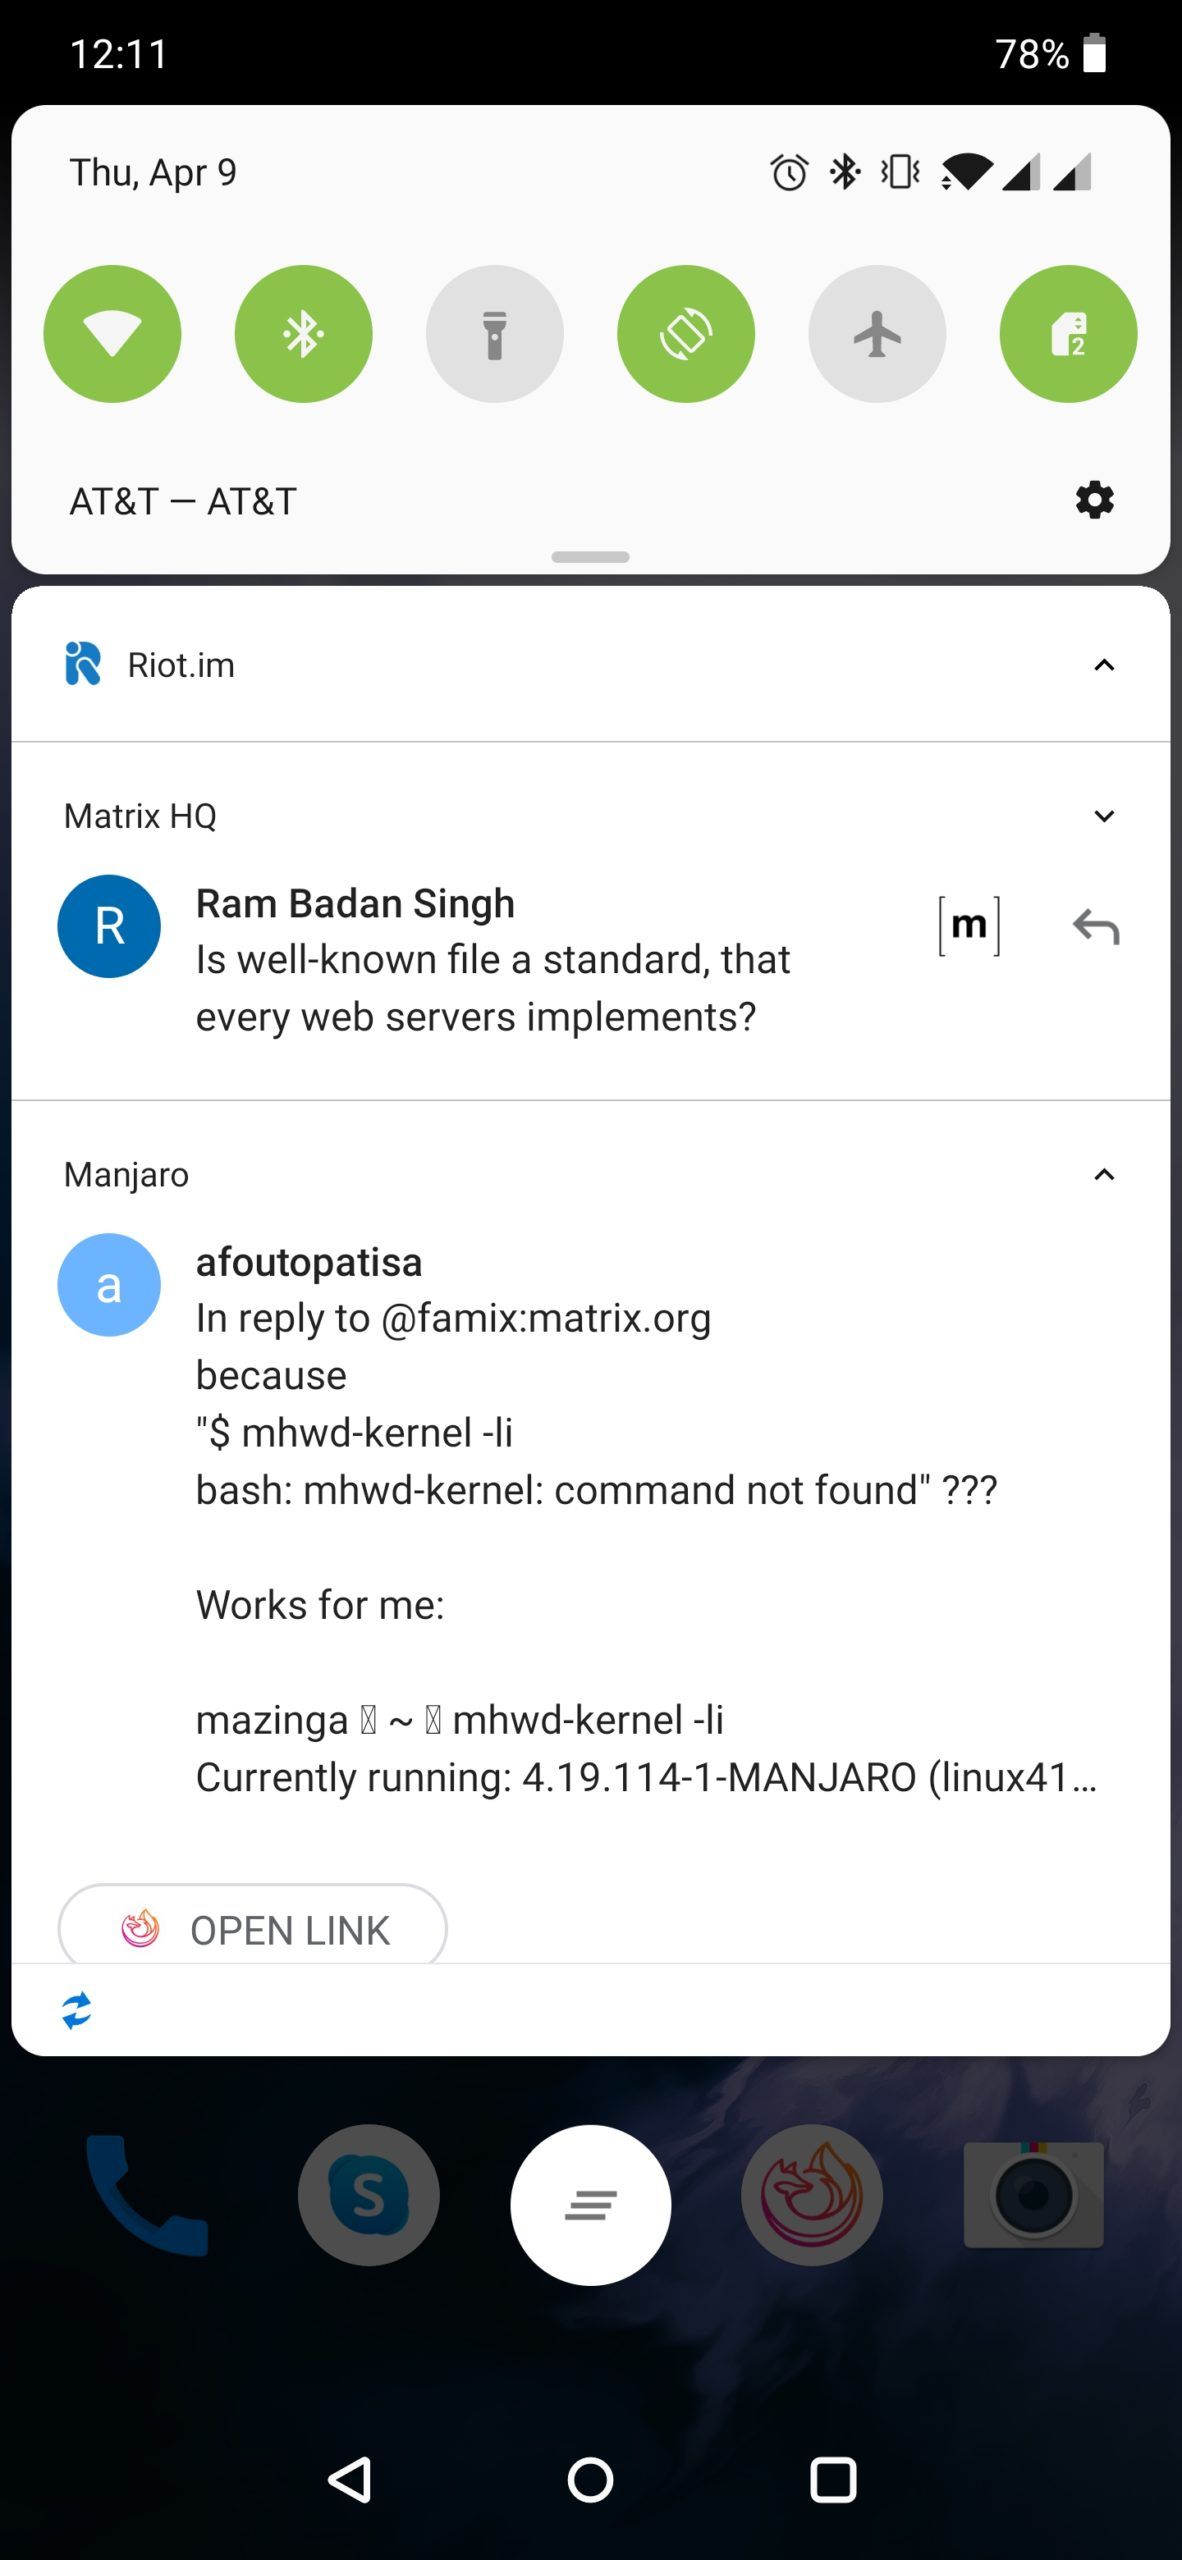The width and height of the screenshot is (1182, 2560).
Task: Collapse the Riot.im notification group
Action: click(x=1104, y=665)
